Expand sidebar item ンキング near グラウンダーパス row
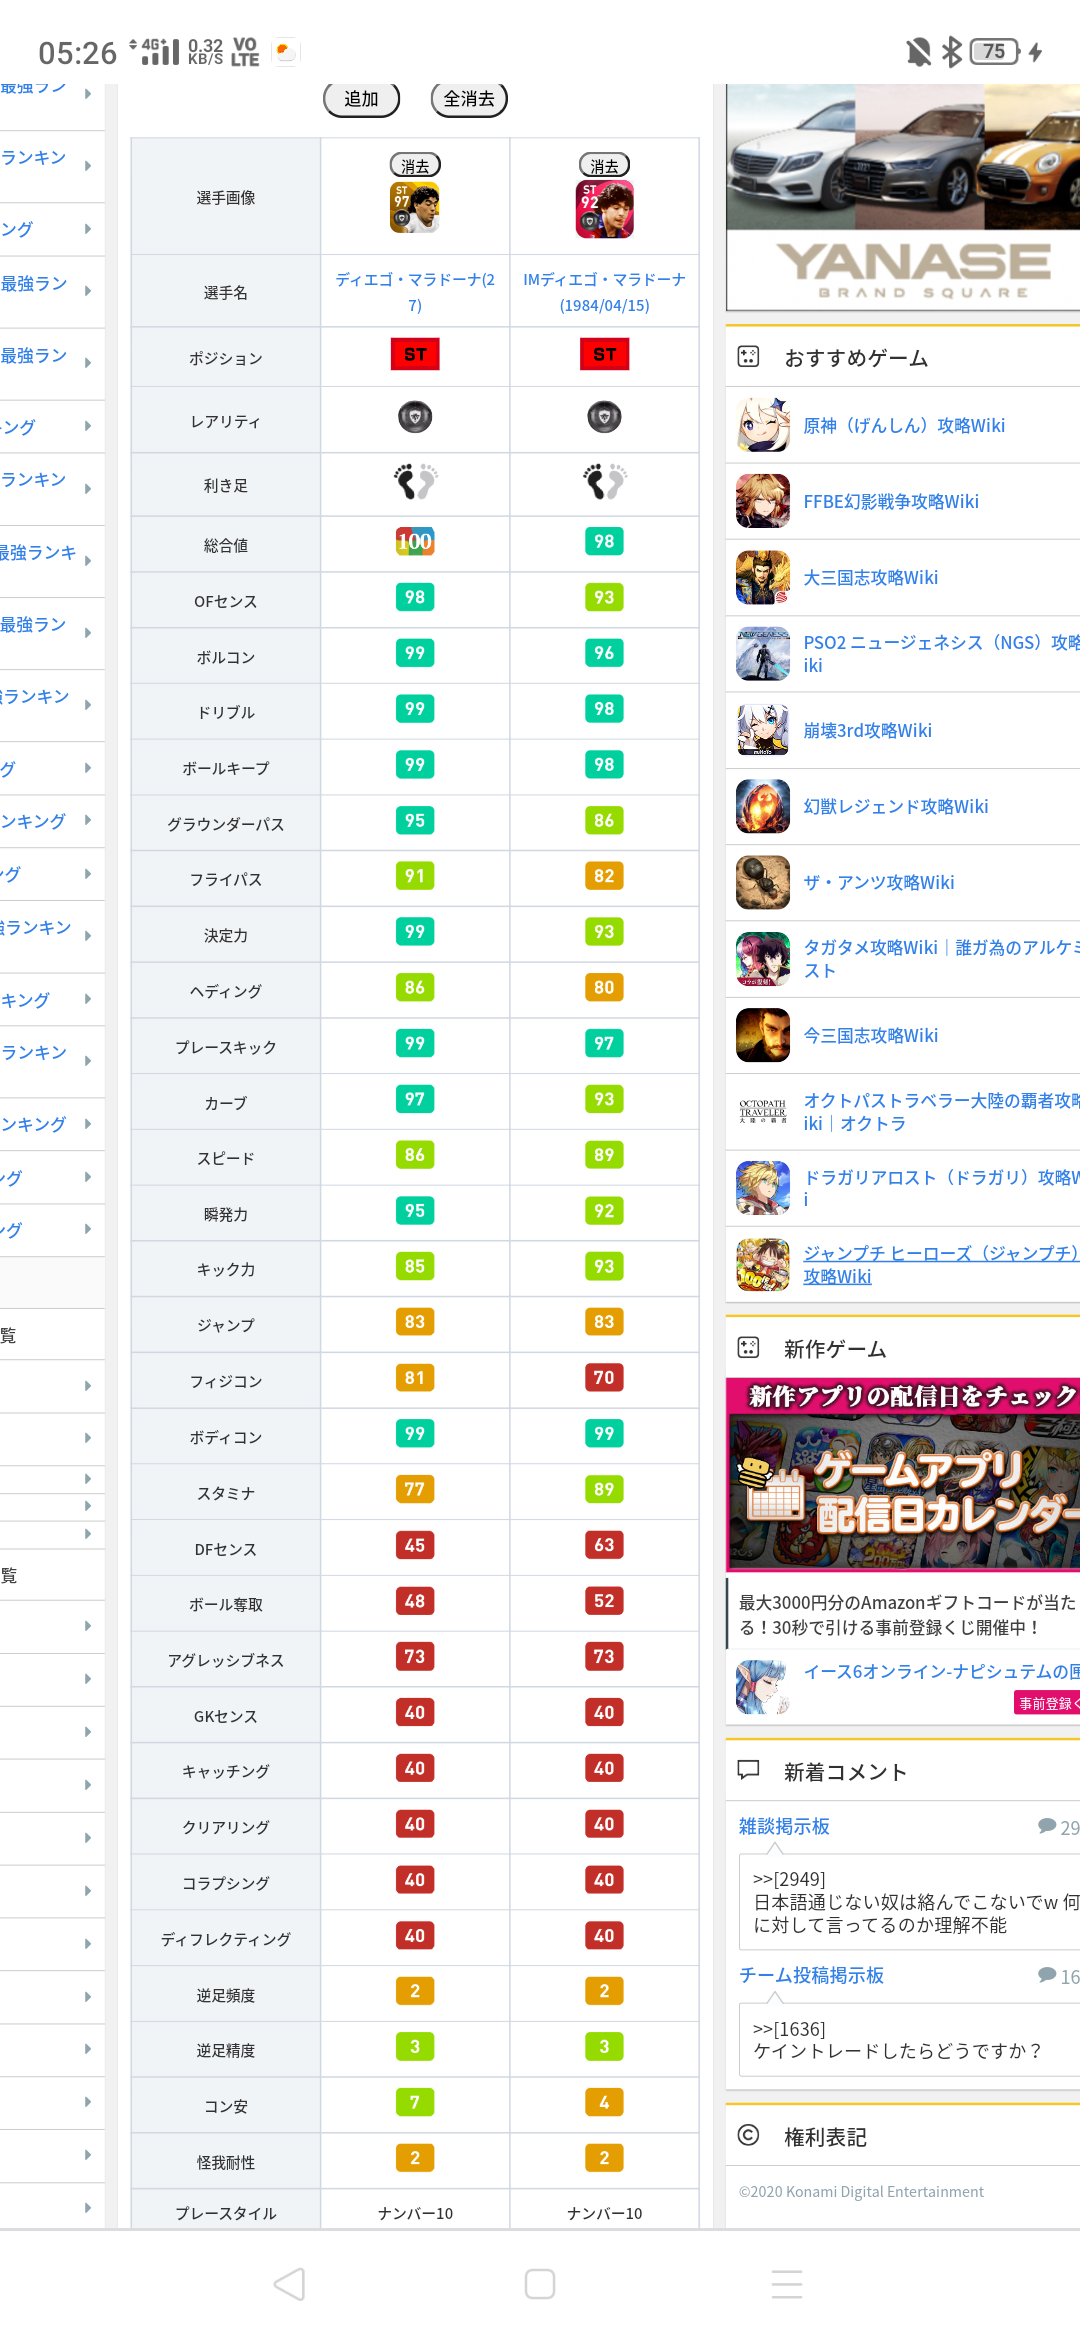This screenshot has width=1080, height=2340. click(88, 820)
